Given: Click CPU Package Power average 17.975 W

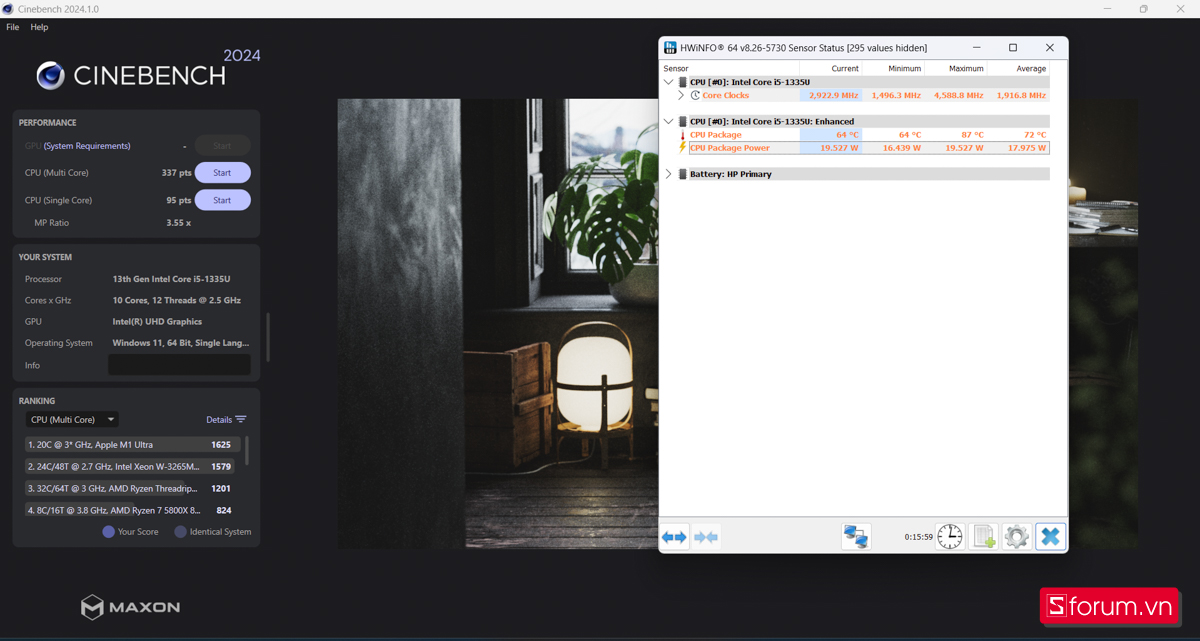Looking at the screenshot, I should (1027, 148).
